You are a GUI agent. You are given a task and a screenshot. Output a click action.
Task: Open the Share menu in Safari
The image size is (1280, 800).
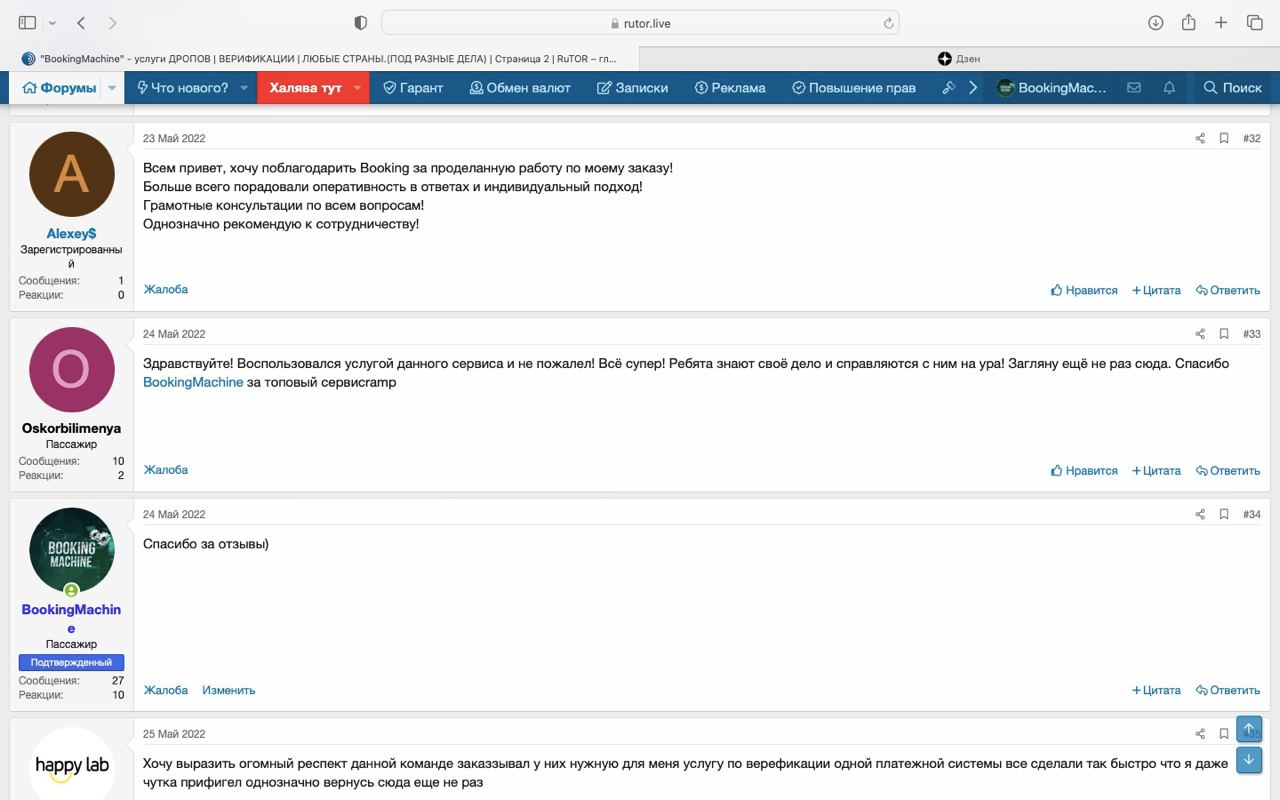click(1188, 22)
